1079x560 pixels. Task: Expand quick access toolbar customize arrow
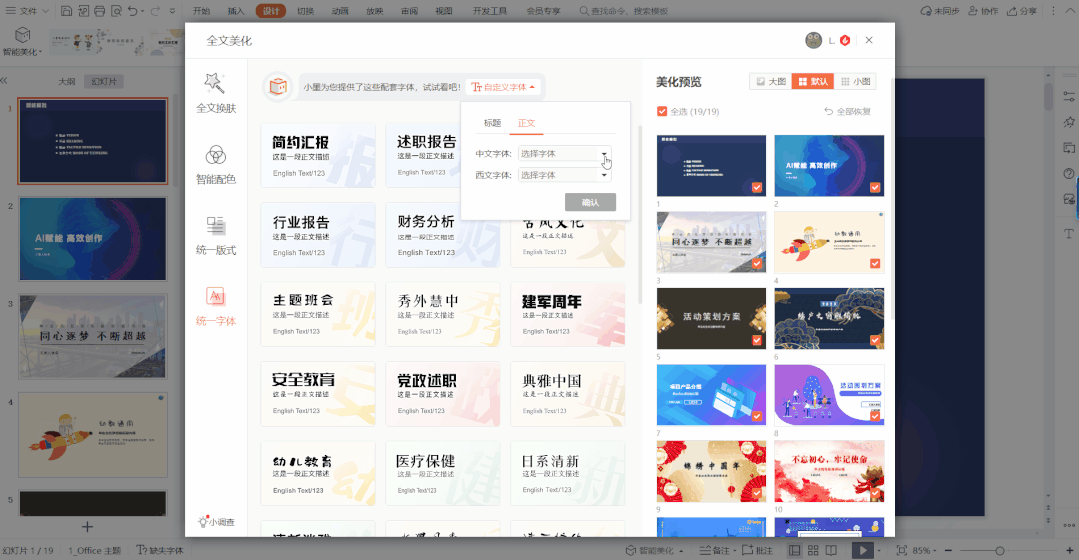(172, 11)
